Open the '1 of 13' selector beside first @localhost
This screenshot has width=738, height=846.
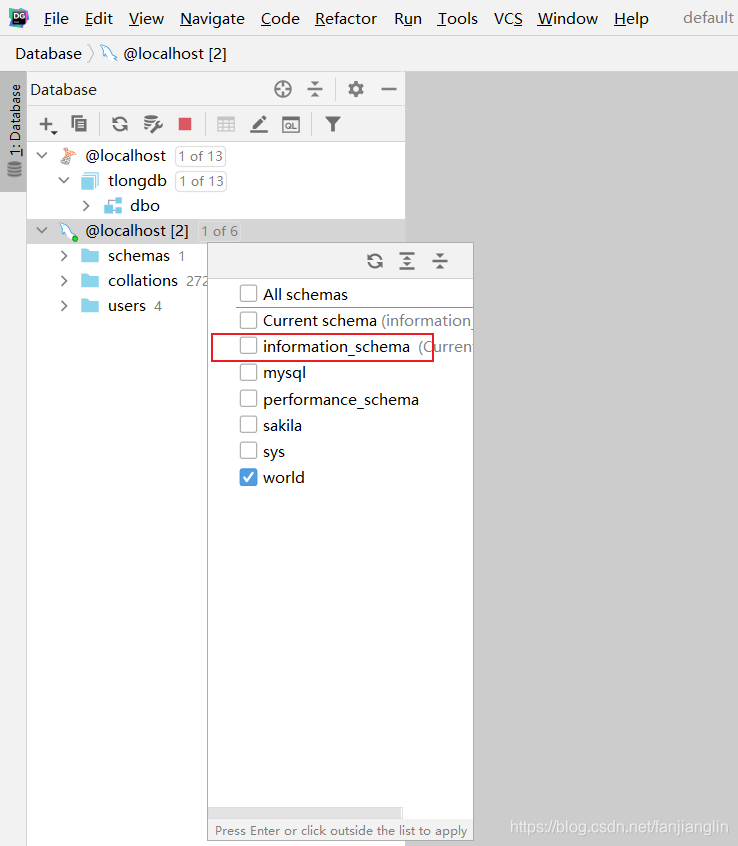tap(200, 156)
